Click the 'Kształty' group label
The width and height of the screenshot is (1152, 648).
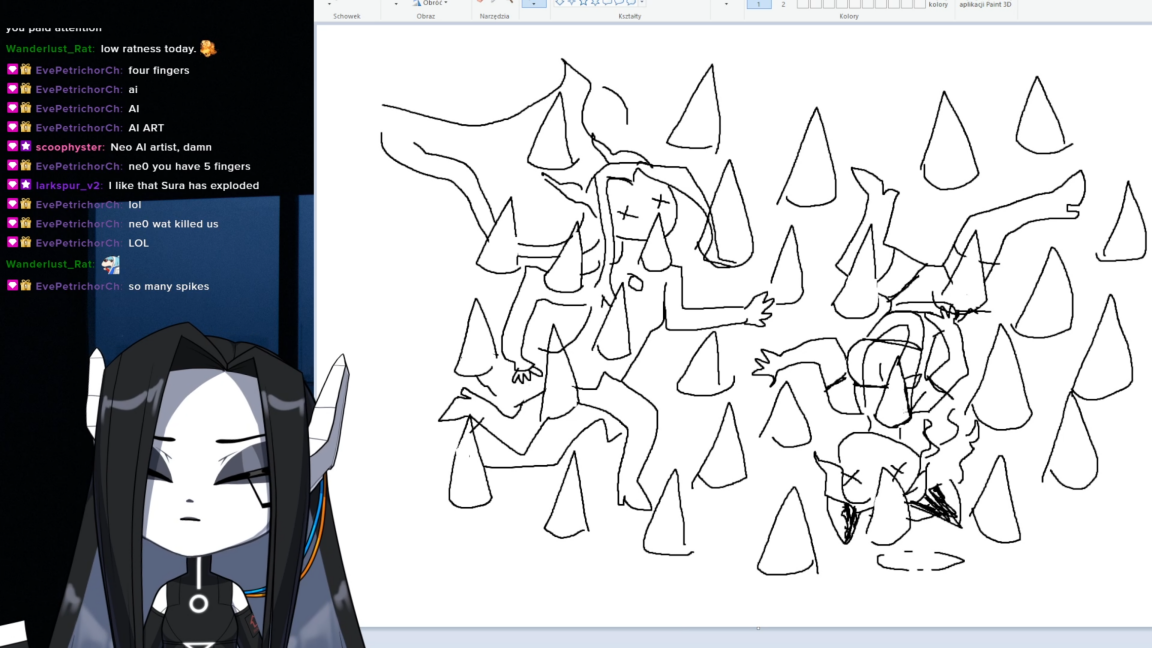(630, 16)
